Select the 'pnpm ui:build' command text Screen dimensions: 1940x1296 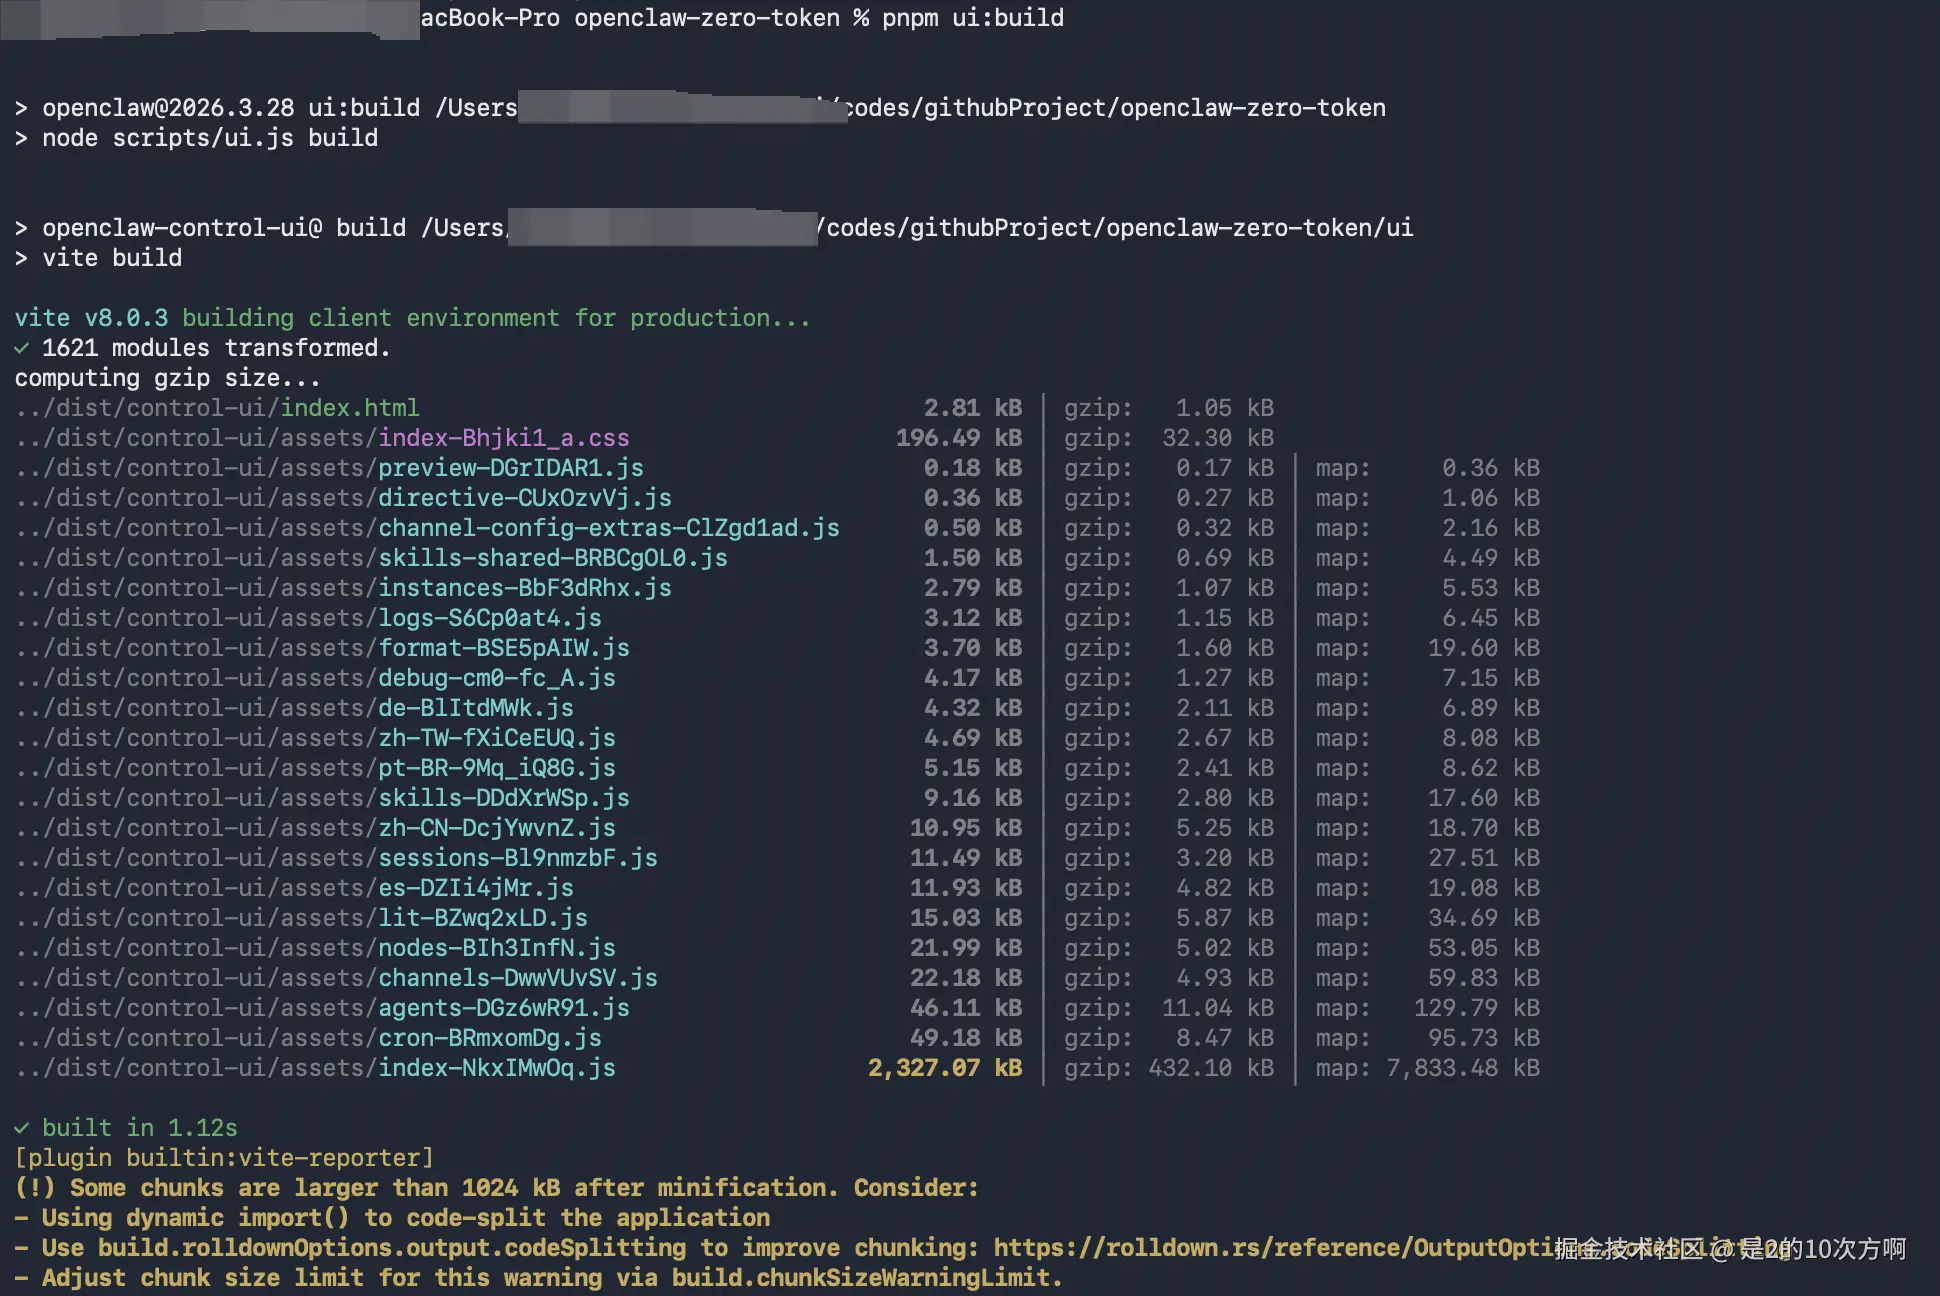(x=973, y=18)
